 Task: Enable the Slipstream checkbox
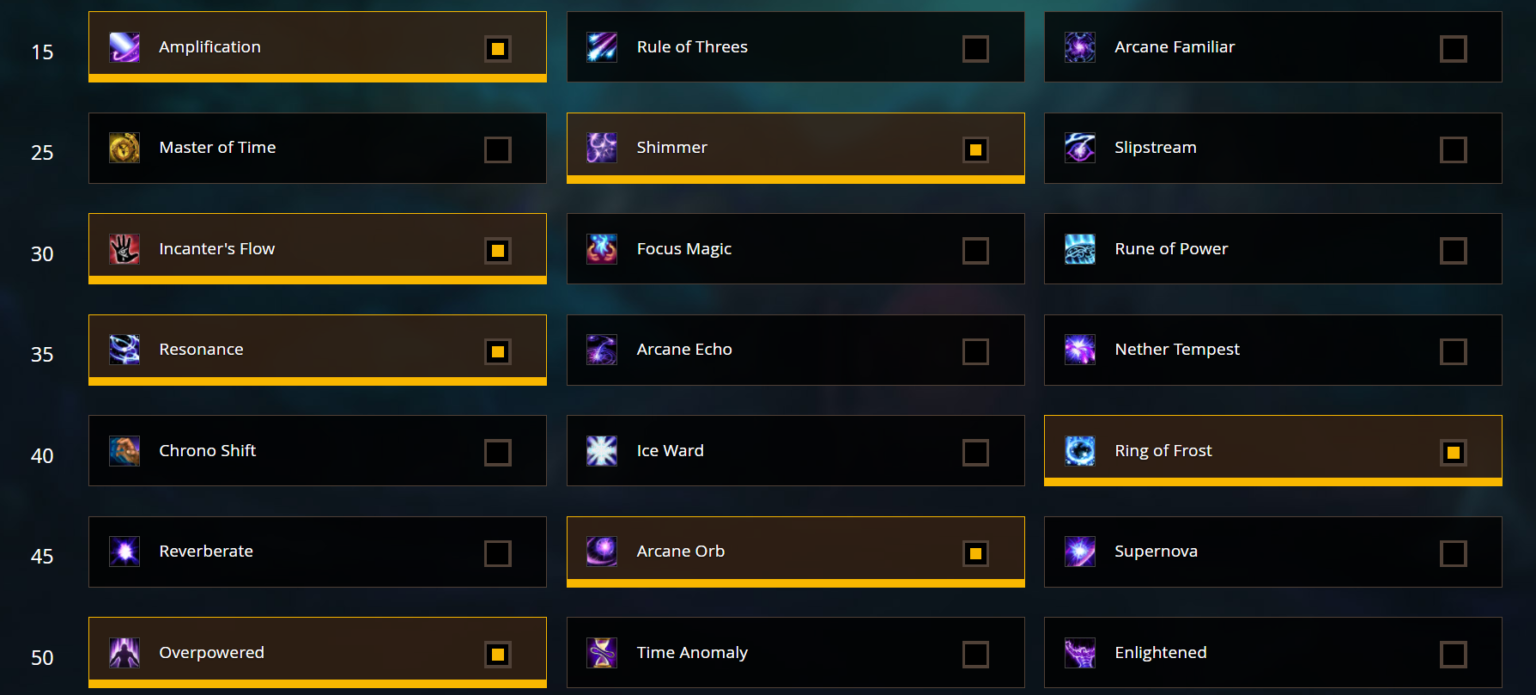pos(1453,150)
